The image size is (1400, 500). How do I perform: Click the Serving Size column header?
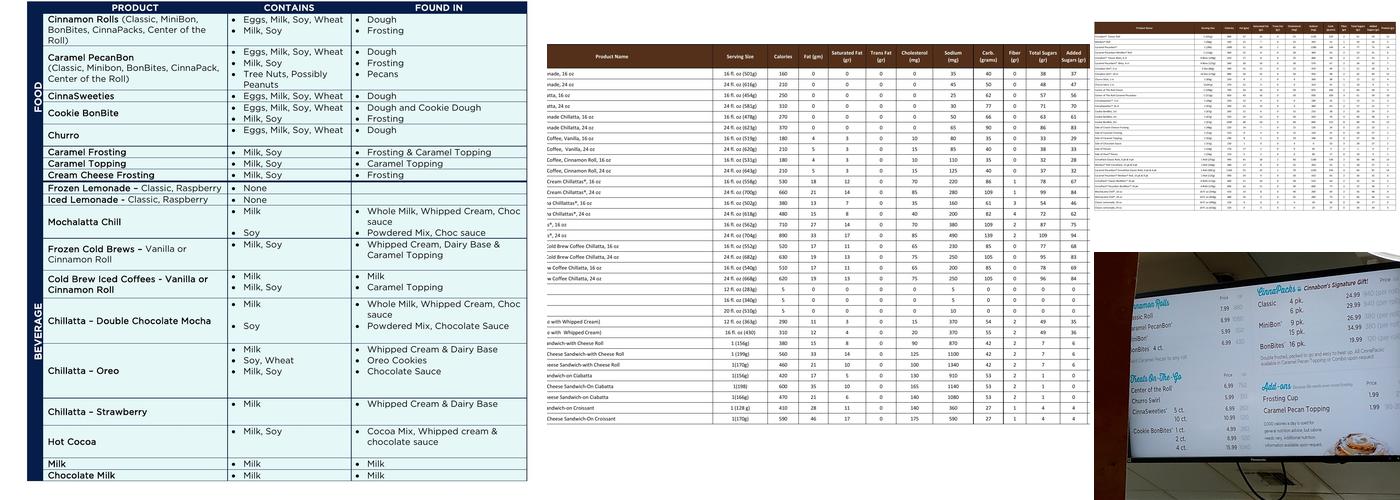point(739,57)
